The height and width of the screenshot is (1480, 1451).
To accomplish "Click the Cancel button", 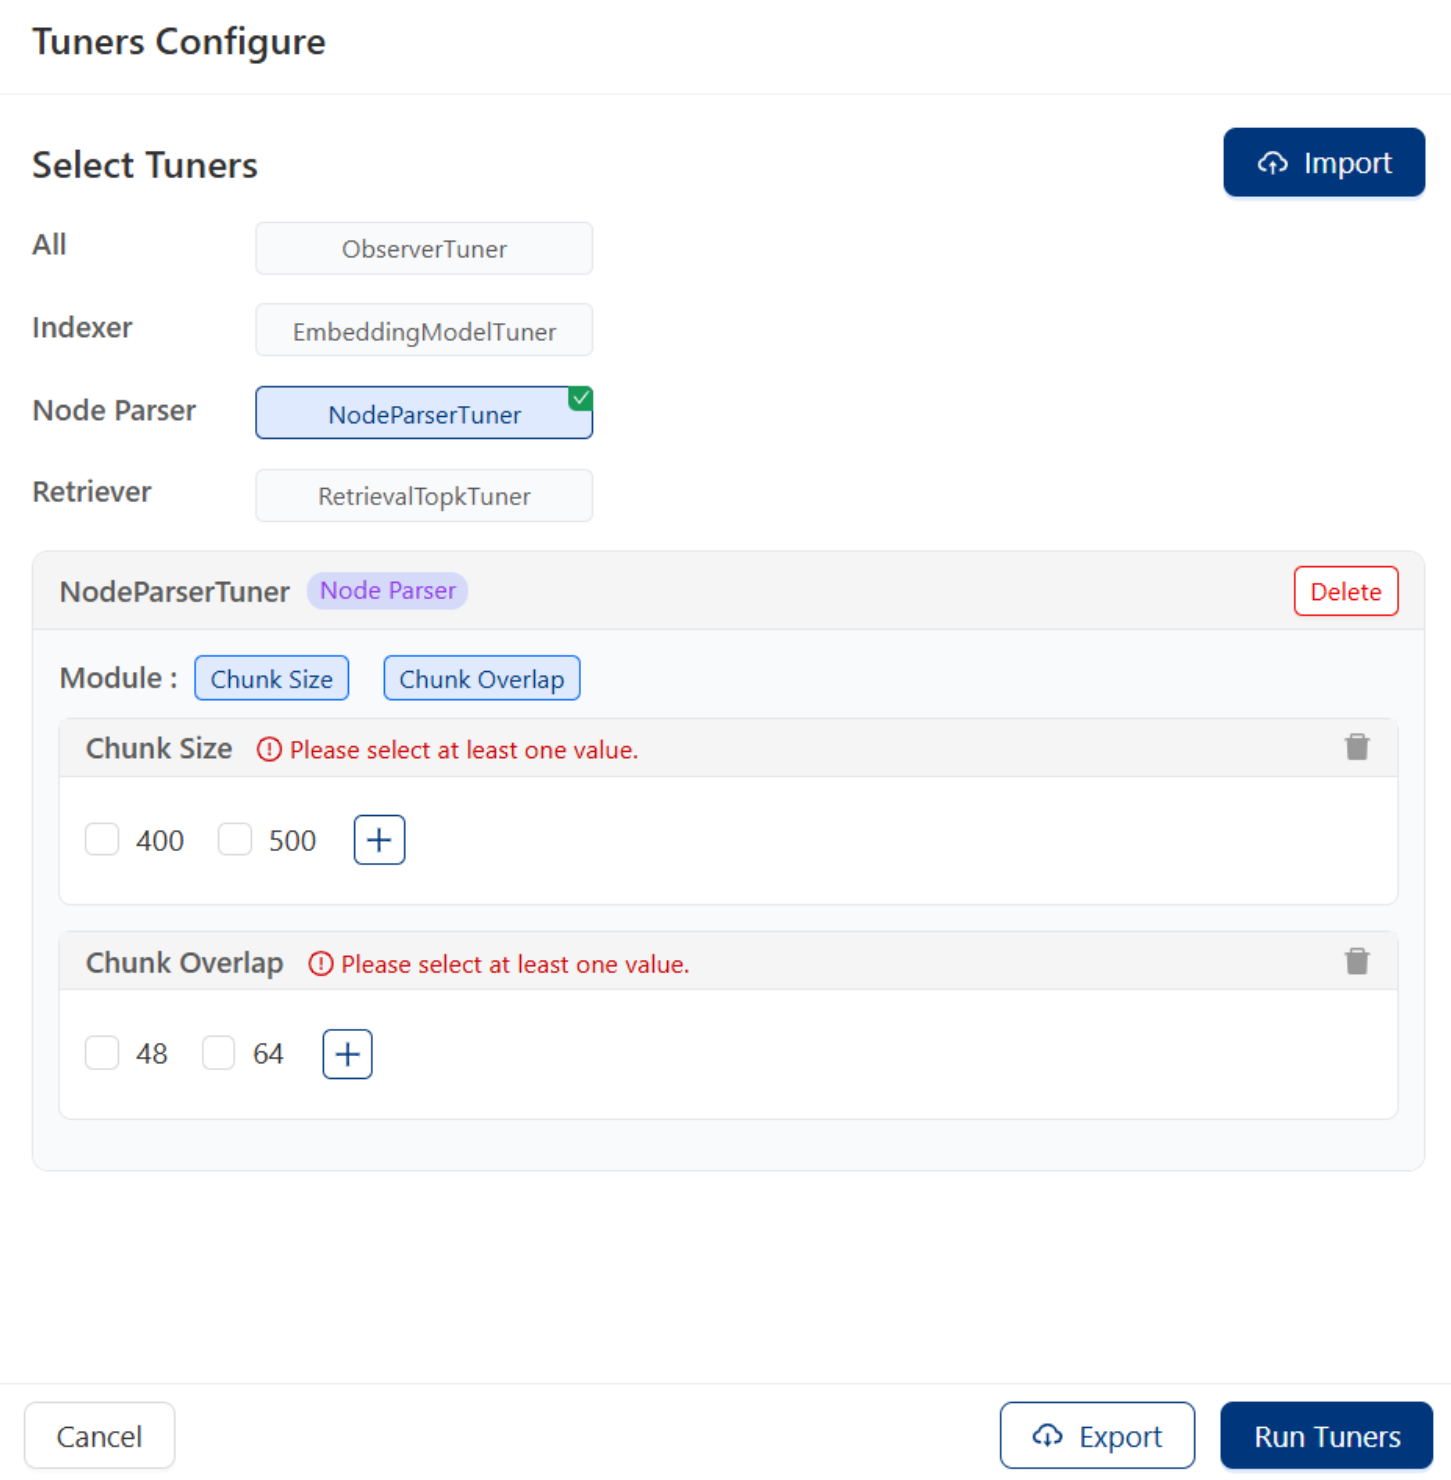I will (x=99, y=1435).
